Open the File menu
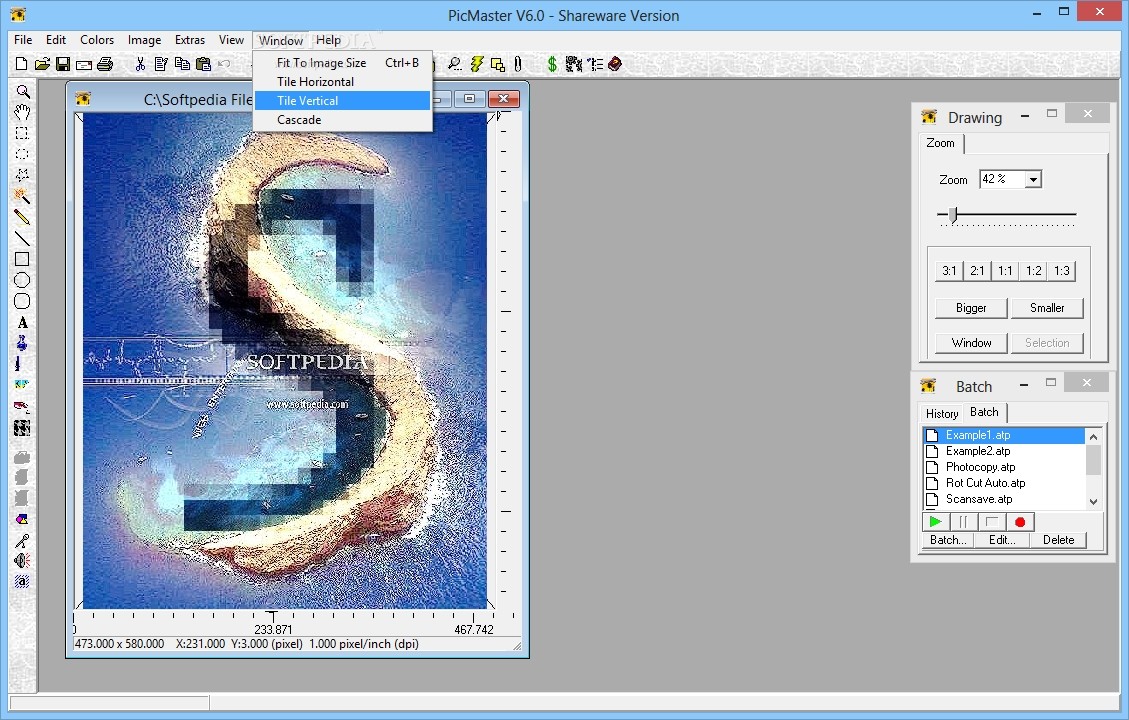This screenshot has width=1129, height=720. pos(23,40)
